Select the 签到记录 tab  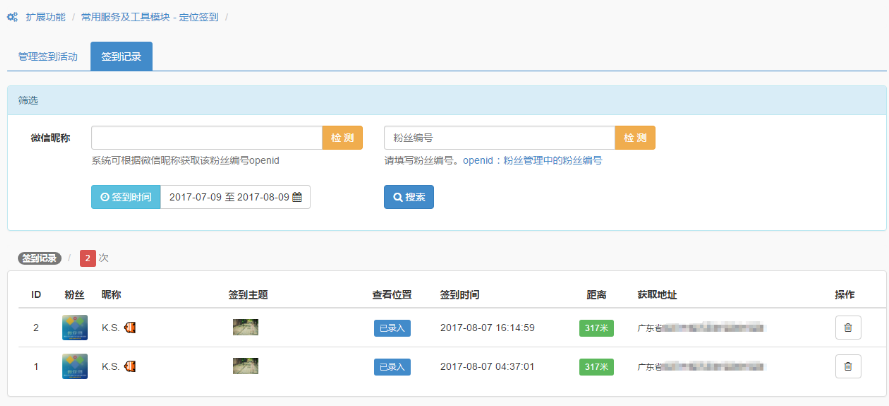(x=121, y=57)
